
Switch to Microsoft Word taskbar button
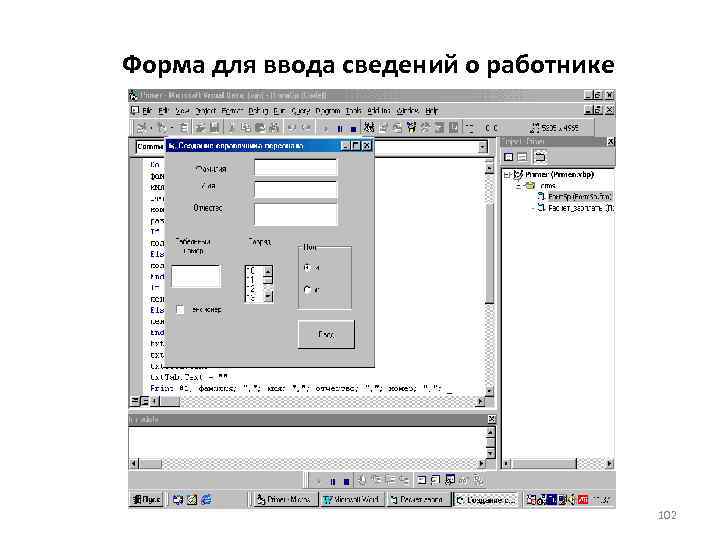pos(351,500)
